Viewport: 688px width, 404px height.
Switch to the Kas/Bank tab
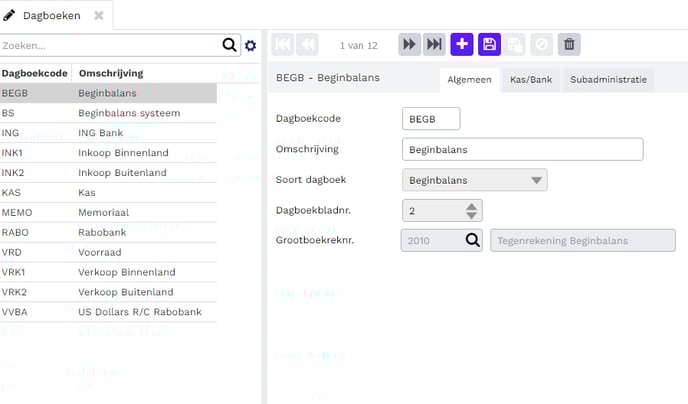pyautogui.click(x=531, y=80)
